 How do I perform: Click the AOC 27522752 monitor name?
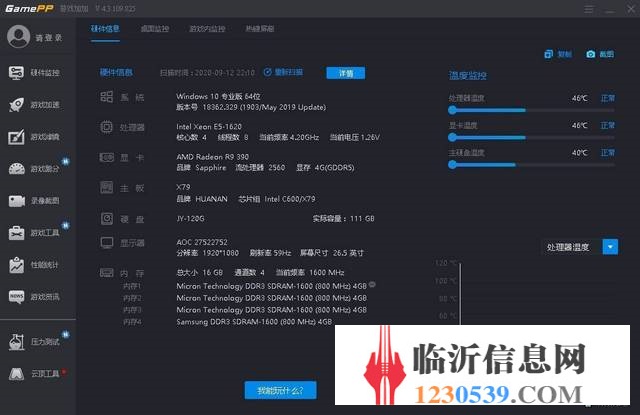tap(202, 242)
